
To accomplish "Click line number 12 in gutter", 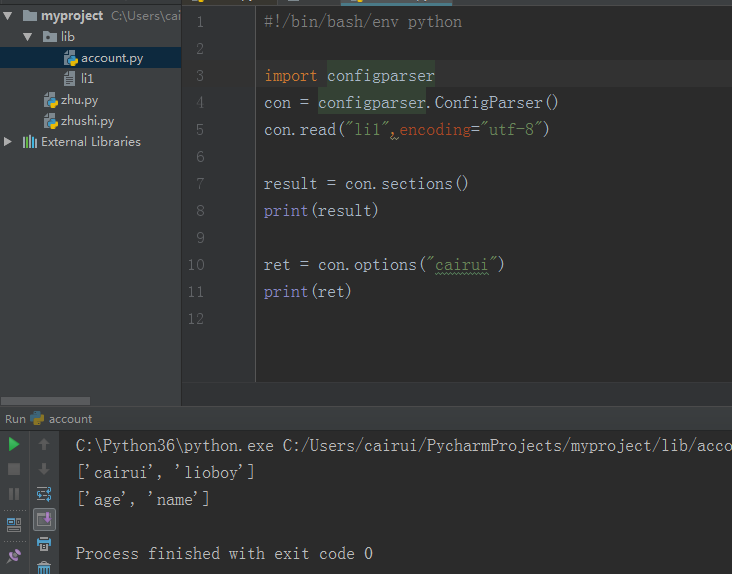I will coord(196,319).
